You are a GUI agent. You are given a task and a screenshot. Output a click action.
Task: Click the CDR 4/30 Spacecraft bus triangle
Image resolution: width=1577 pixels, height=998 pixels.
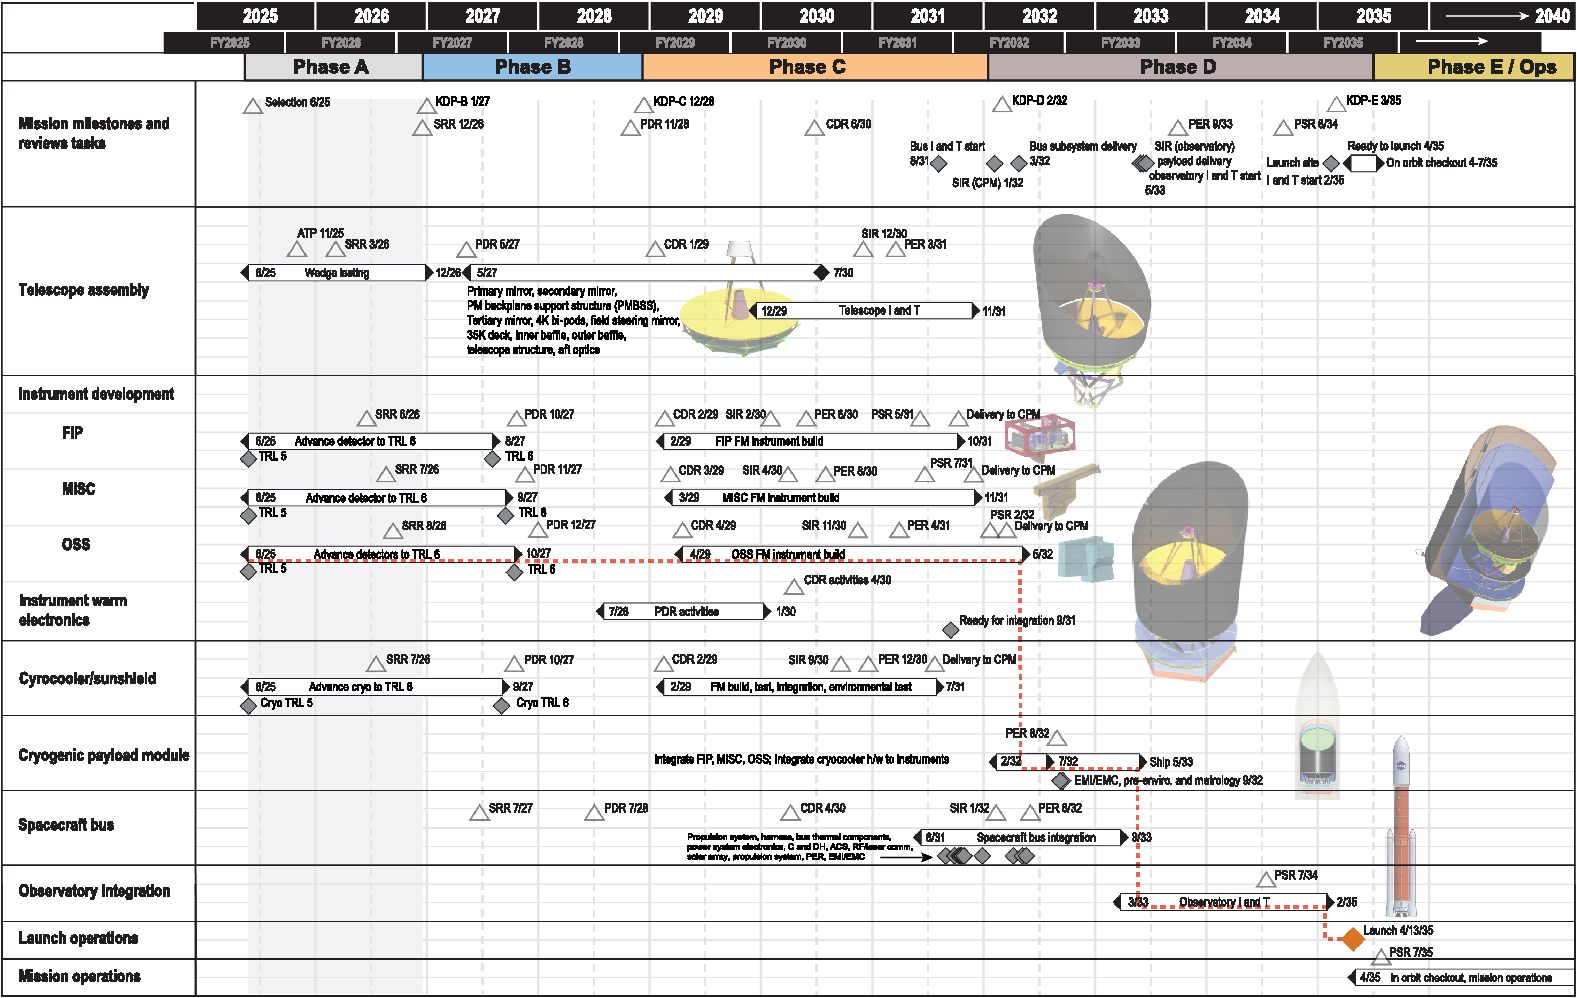790,813
